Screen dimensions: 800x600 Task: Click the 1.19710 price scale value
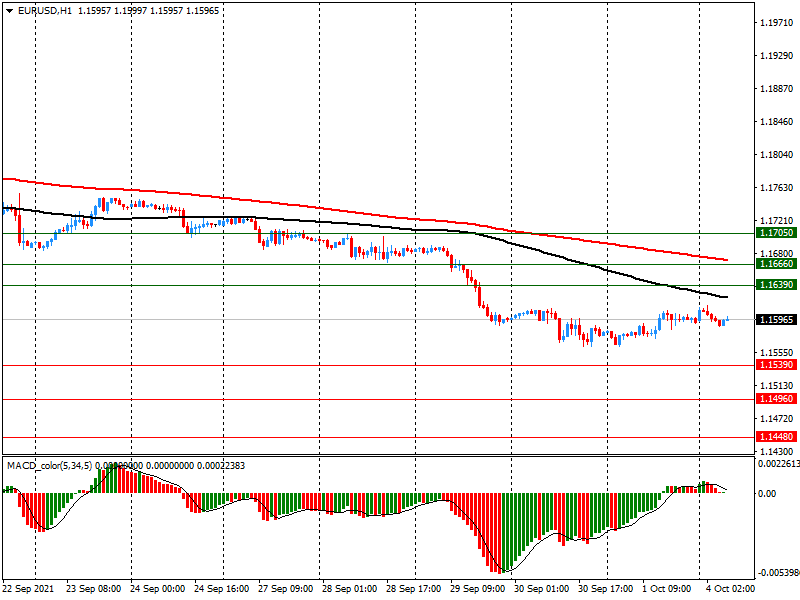[x=777, y=23]
